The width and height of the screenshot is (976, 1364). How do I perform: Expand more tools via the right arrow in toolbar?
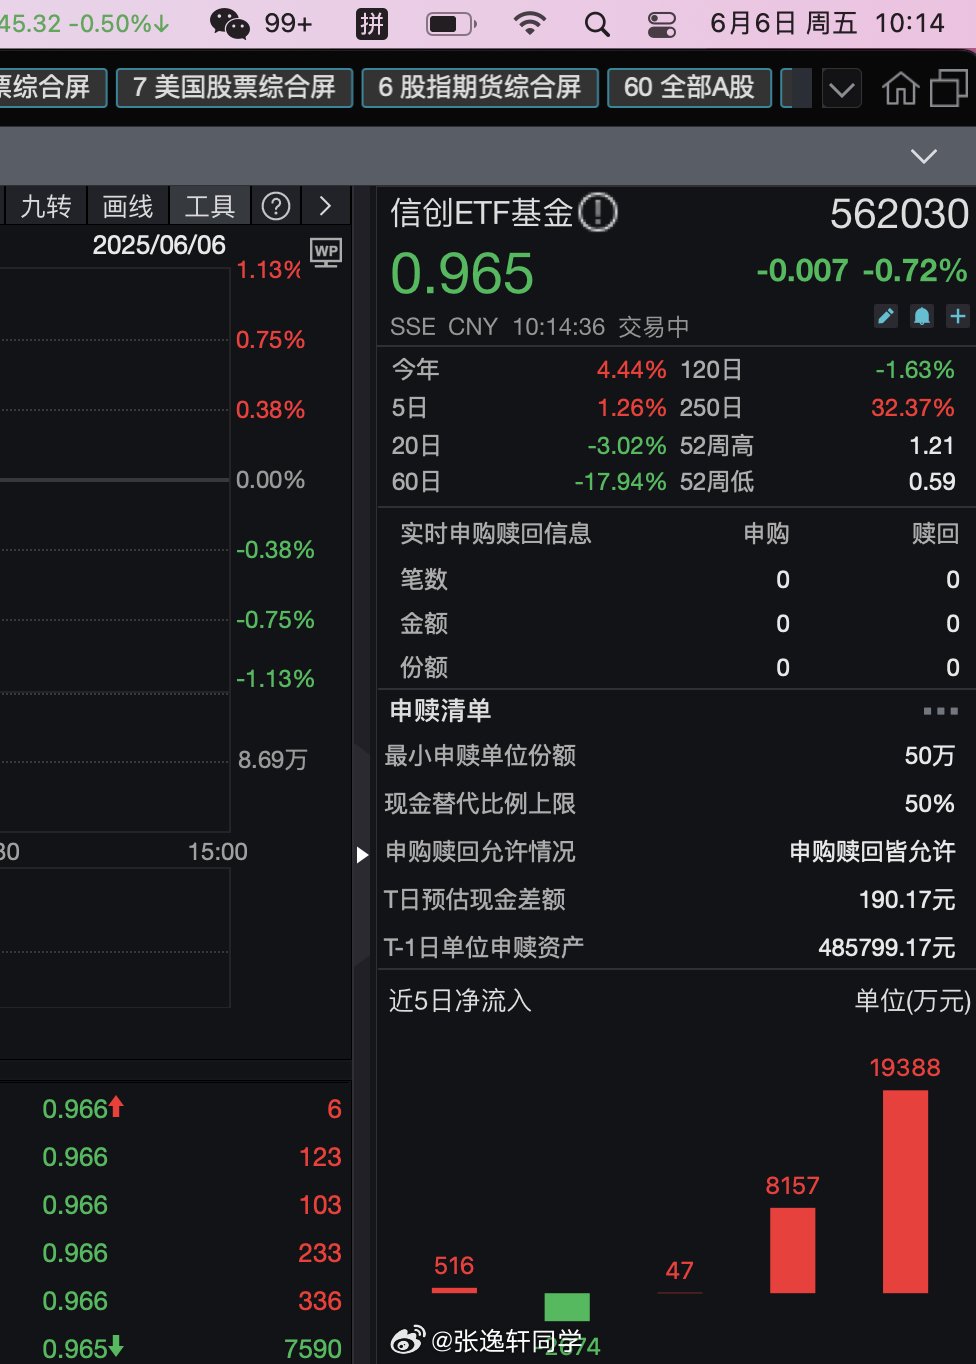click(x=326, y=206)
